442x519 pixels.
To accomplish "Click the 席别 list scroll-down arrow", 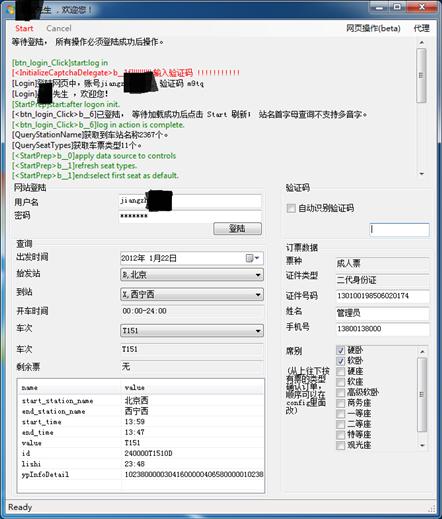I will click(422, 445).
